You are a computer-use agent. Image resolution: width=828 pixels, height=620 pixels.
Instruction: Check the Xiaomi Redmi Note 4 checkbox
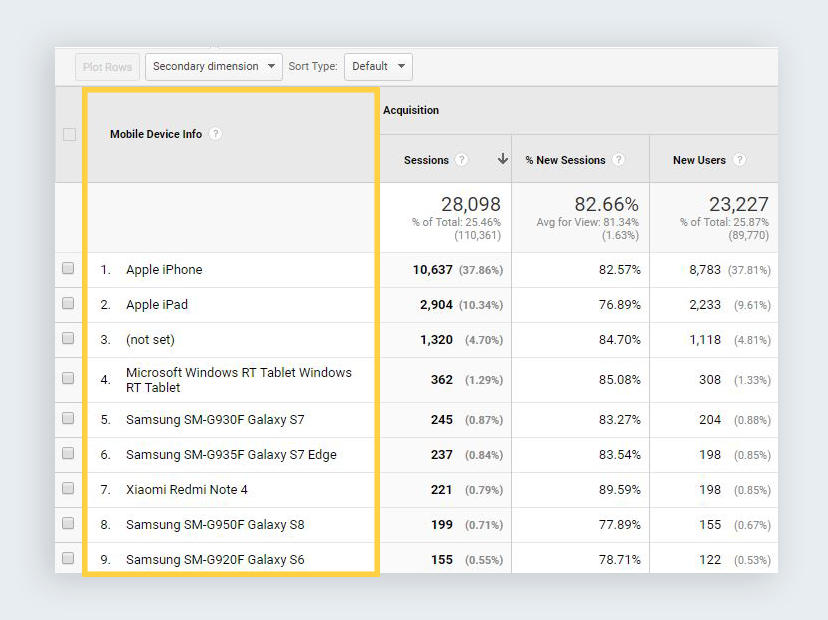click(68, 488)
